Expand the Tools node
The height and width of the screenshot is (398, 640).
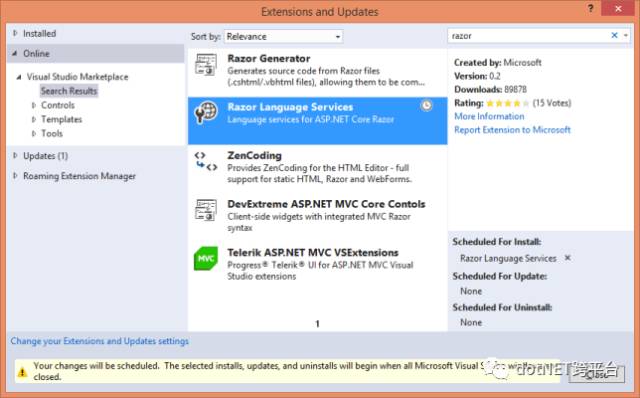tap(34, 133)
